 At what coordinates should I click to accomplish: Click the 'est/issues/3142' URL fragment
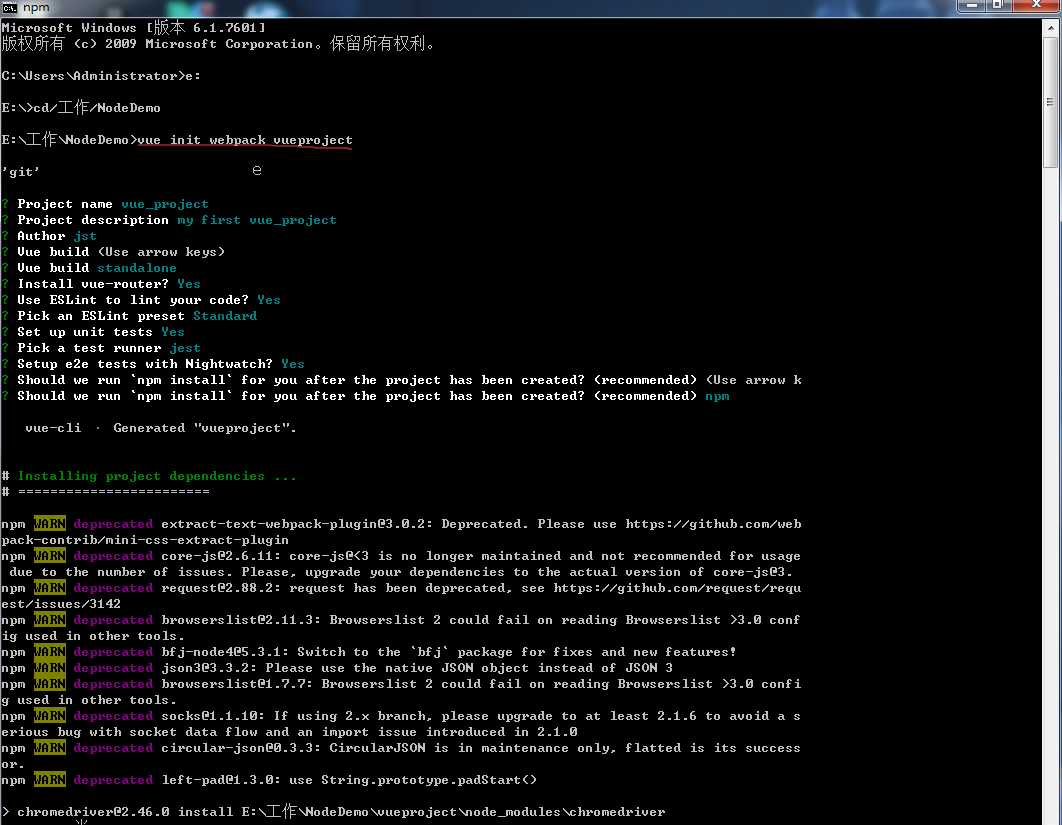click(61, 604)
